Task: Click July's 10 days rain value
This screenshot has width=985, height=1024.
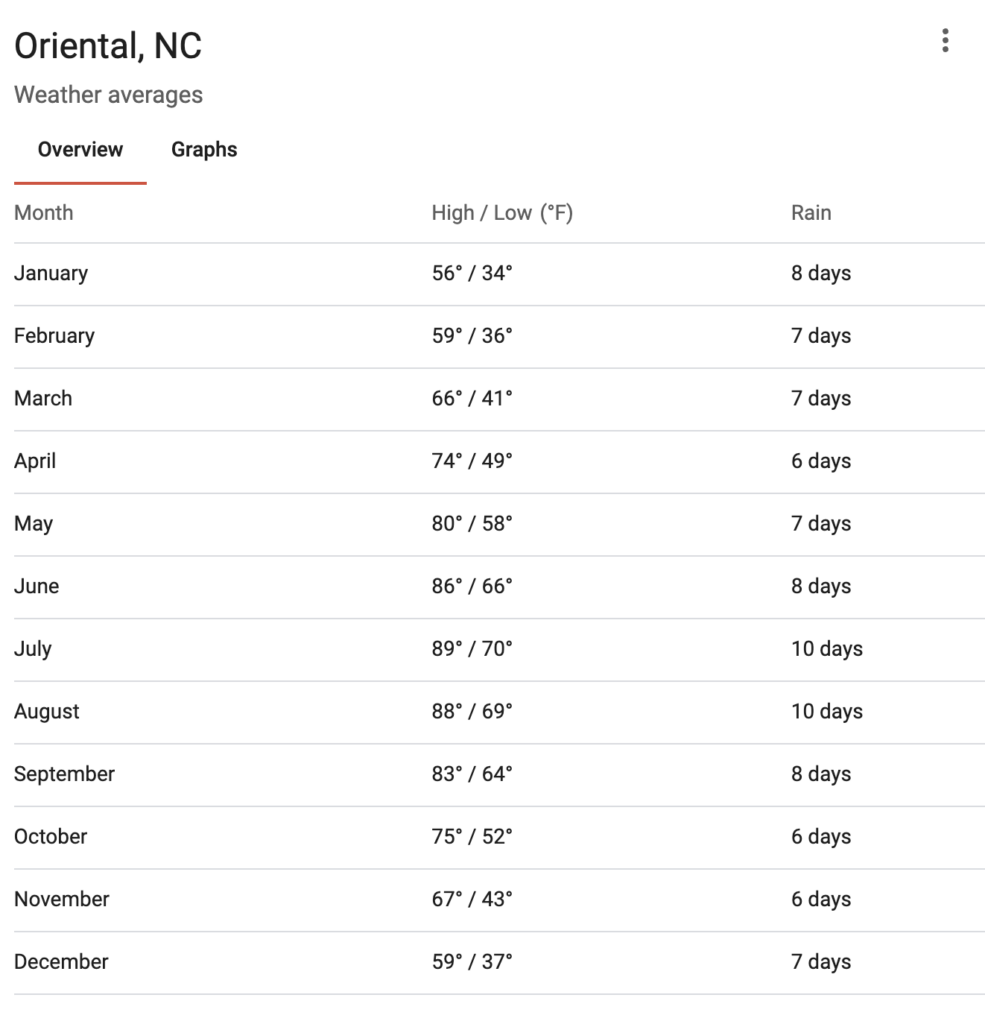Action: coord(827,649)
